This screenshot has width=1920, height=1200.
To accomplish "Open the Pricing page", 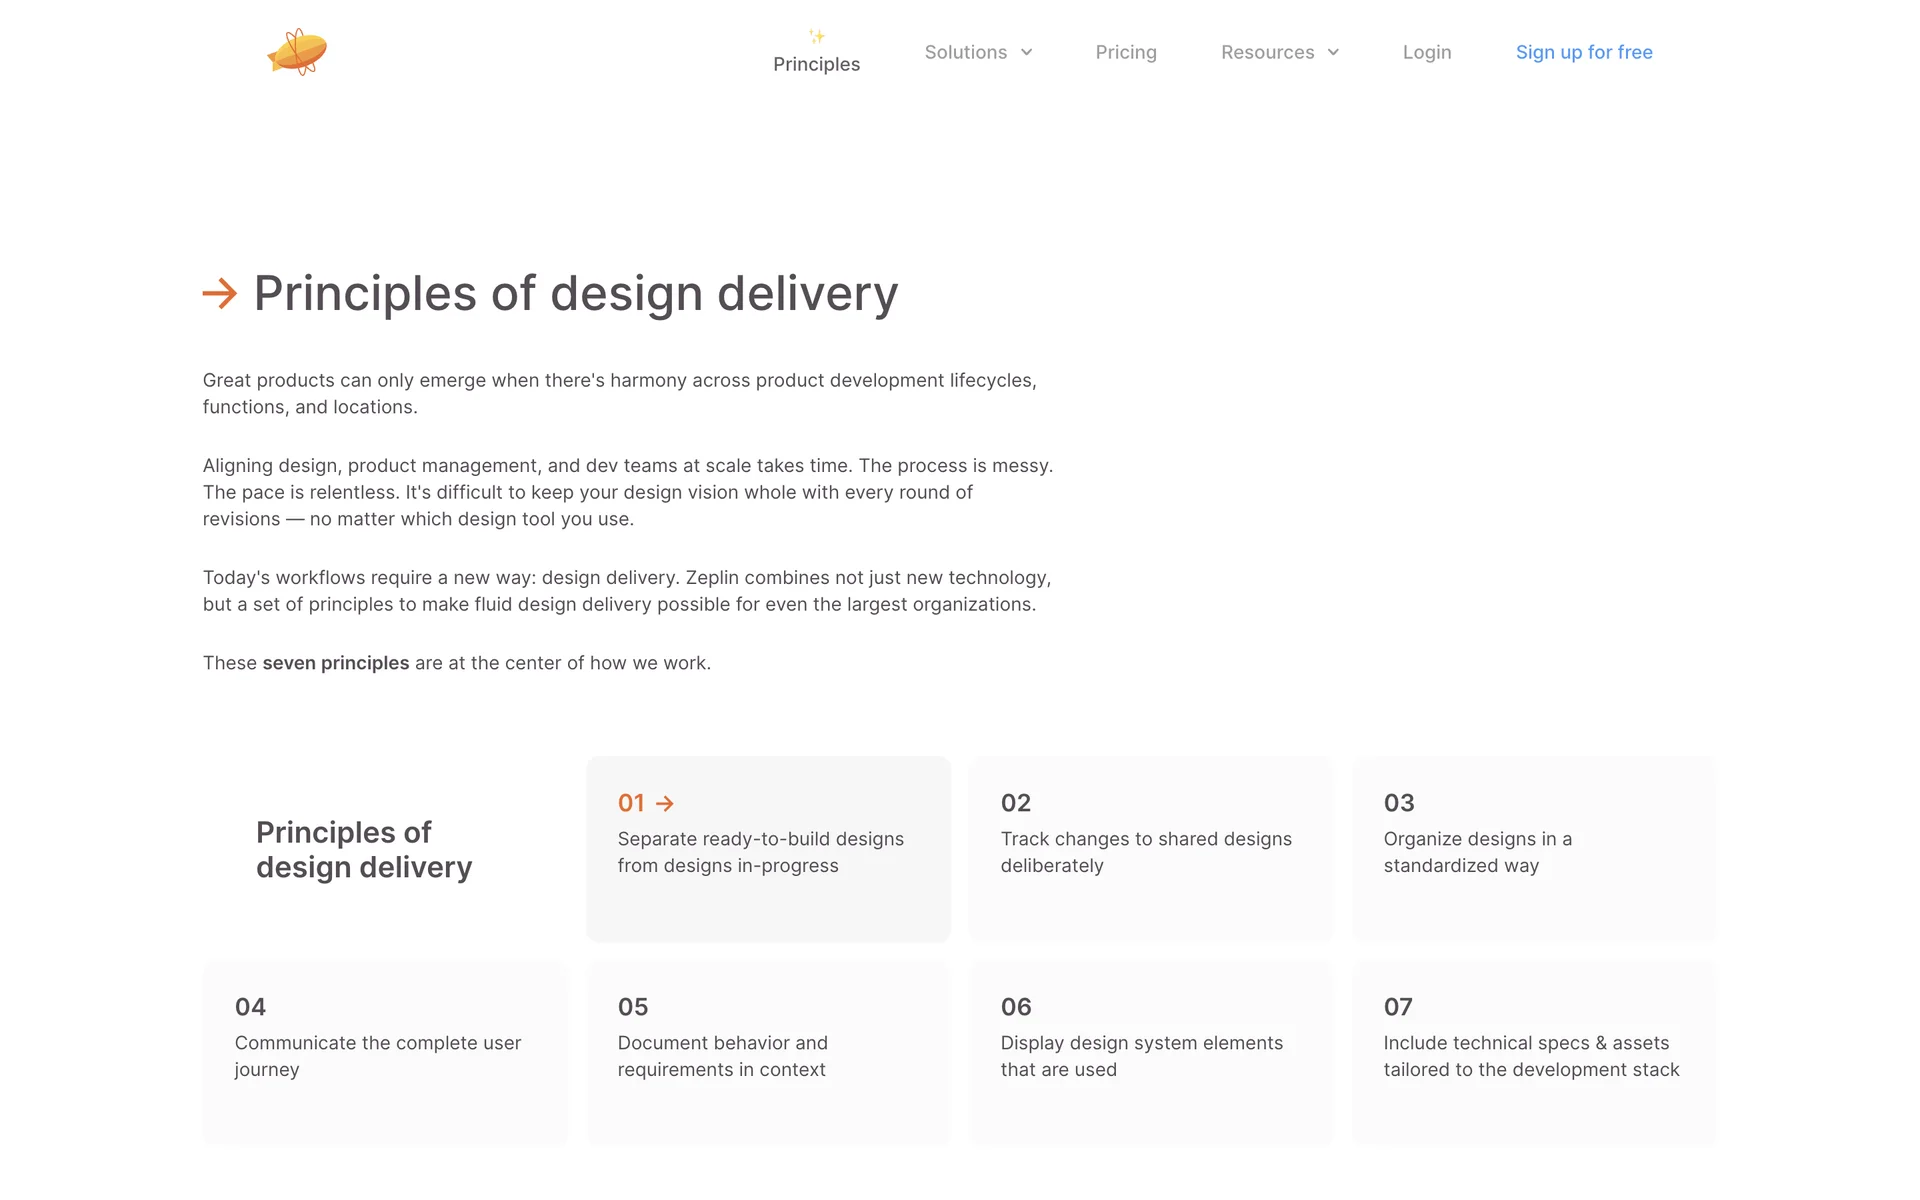I will click(1126, 52).
